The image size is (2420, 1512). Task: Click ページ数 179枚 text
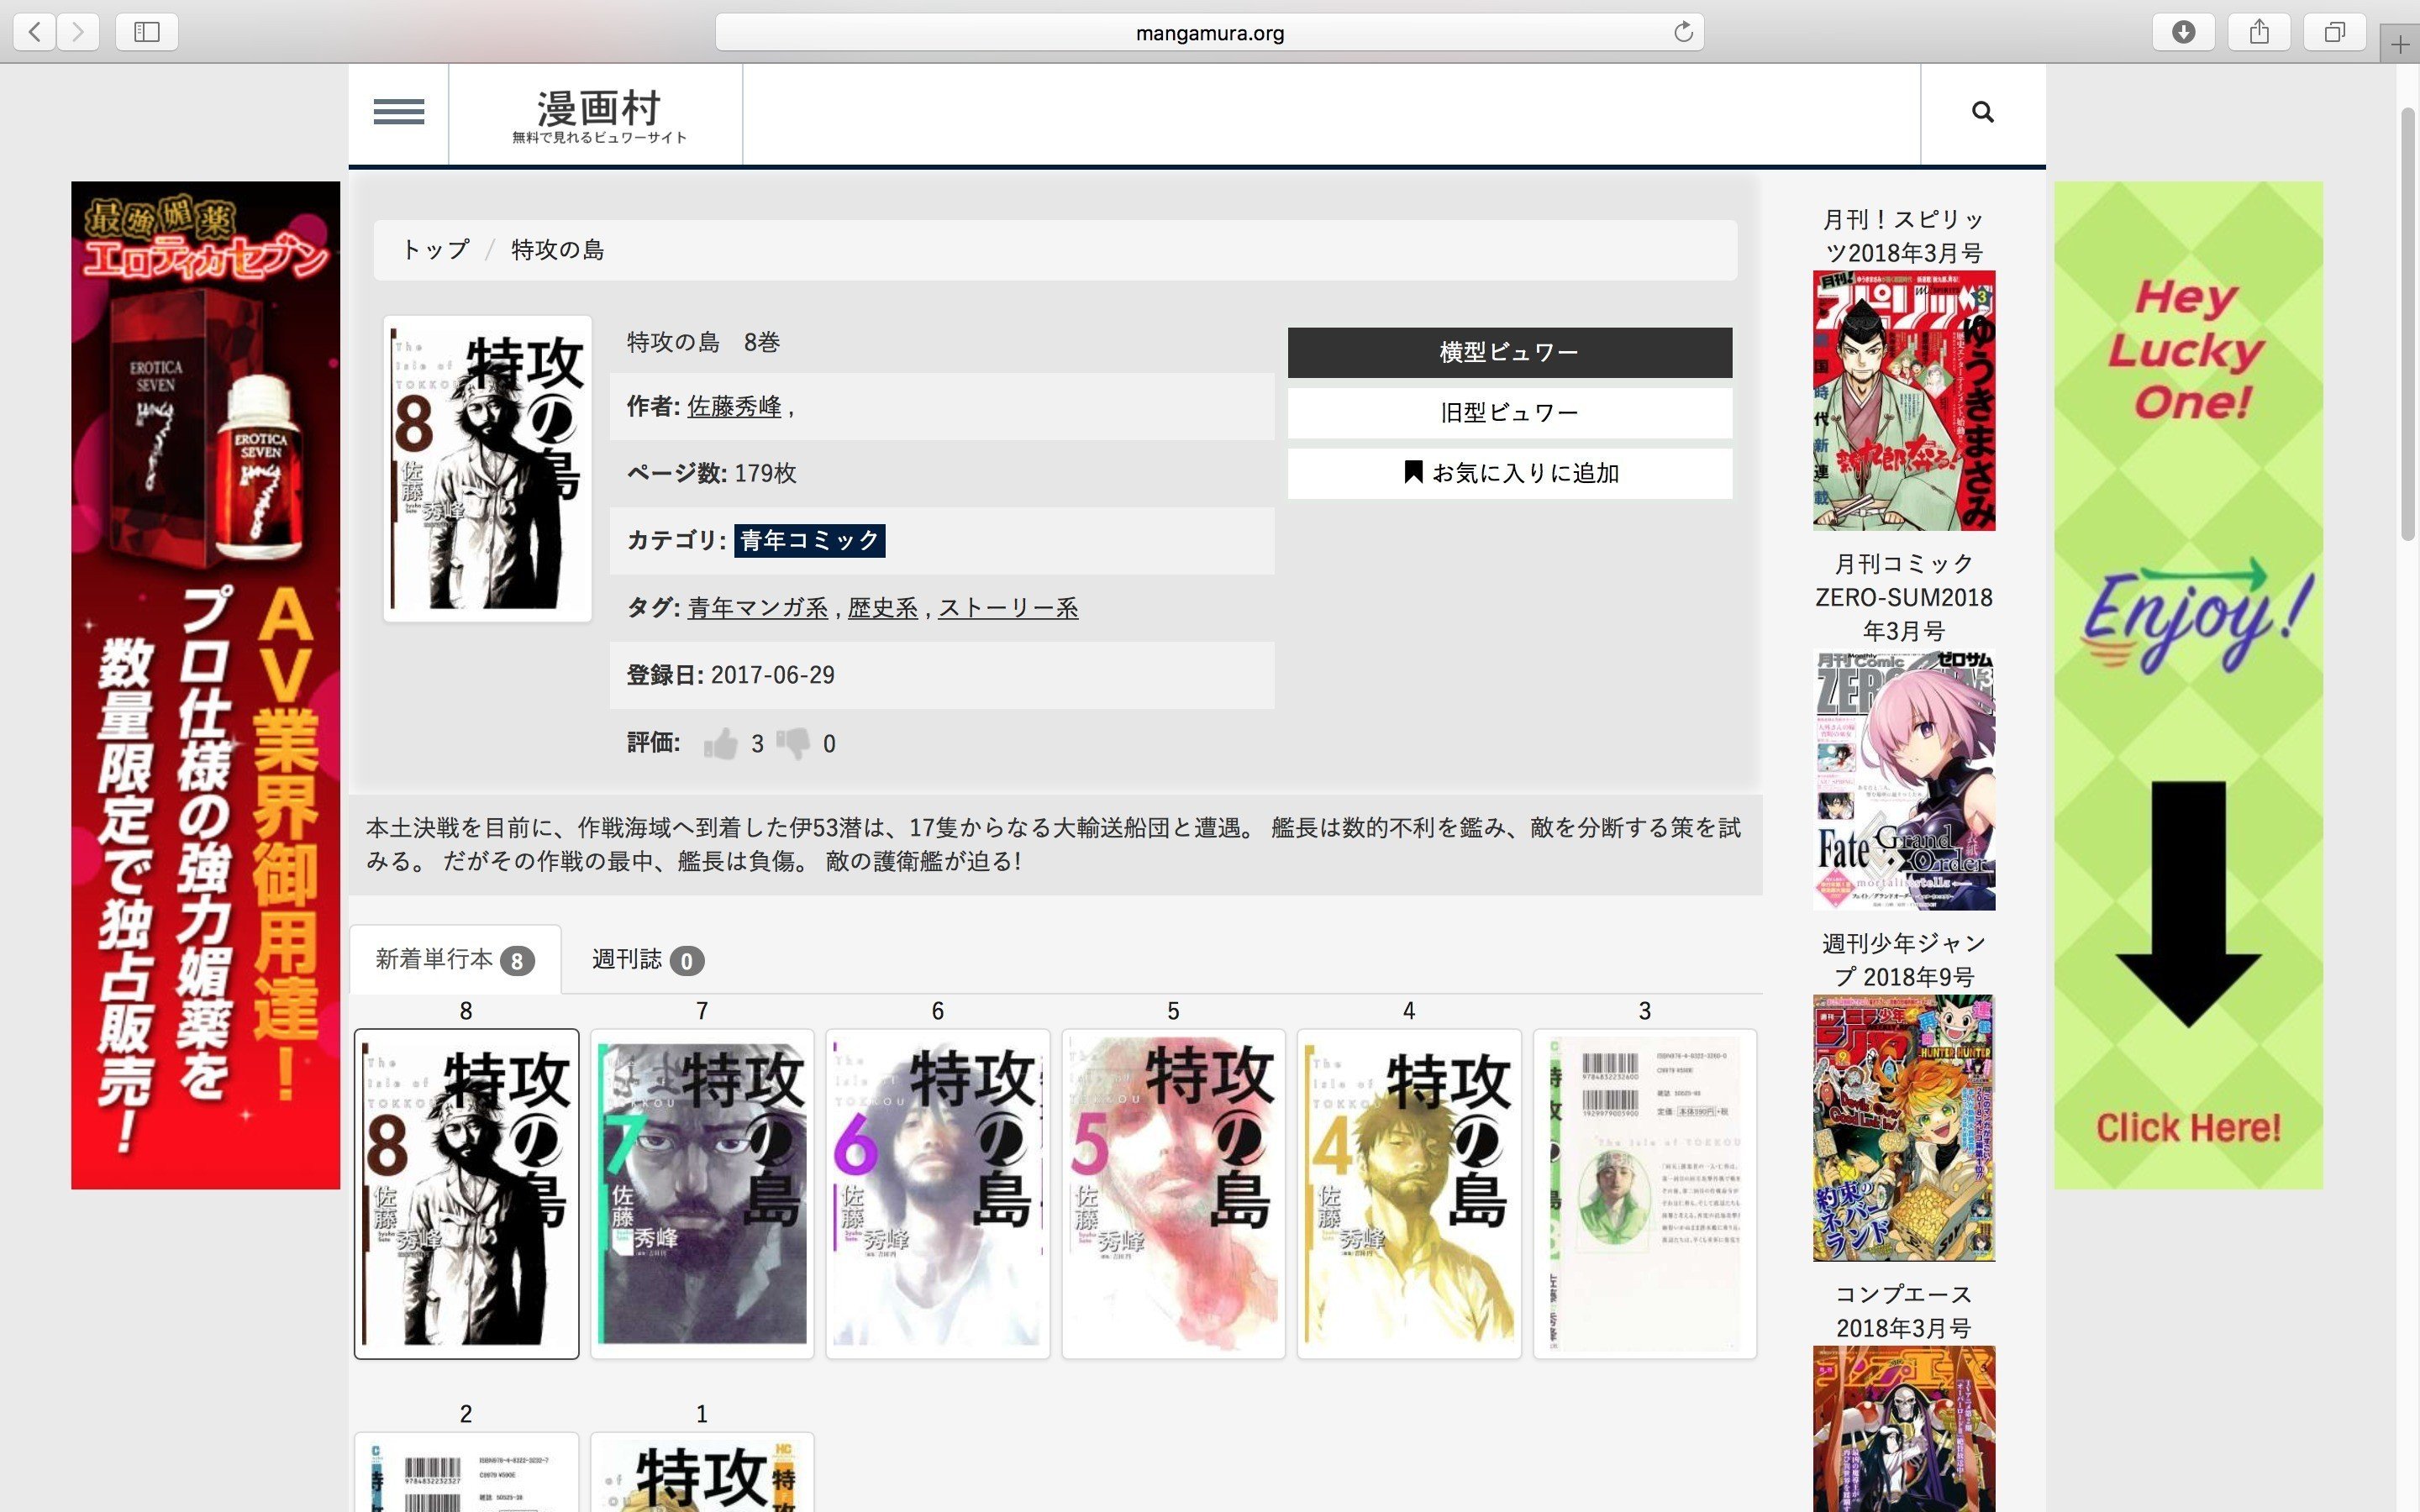click(x=712, y=473)
